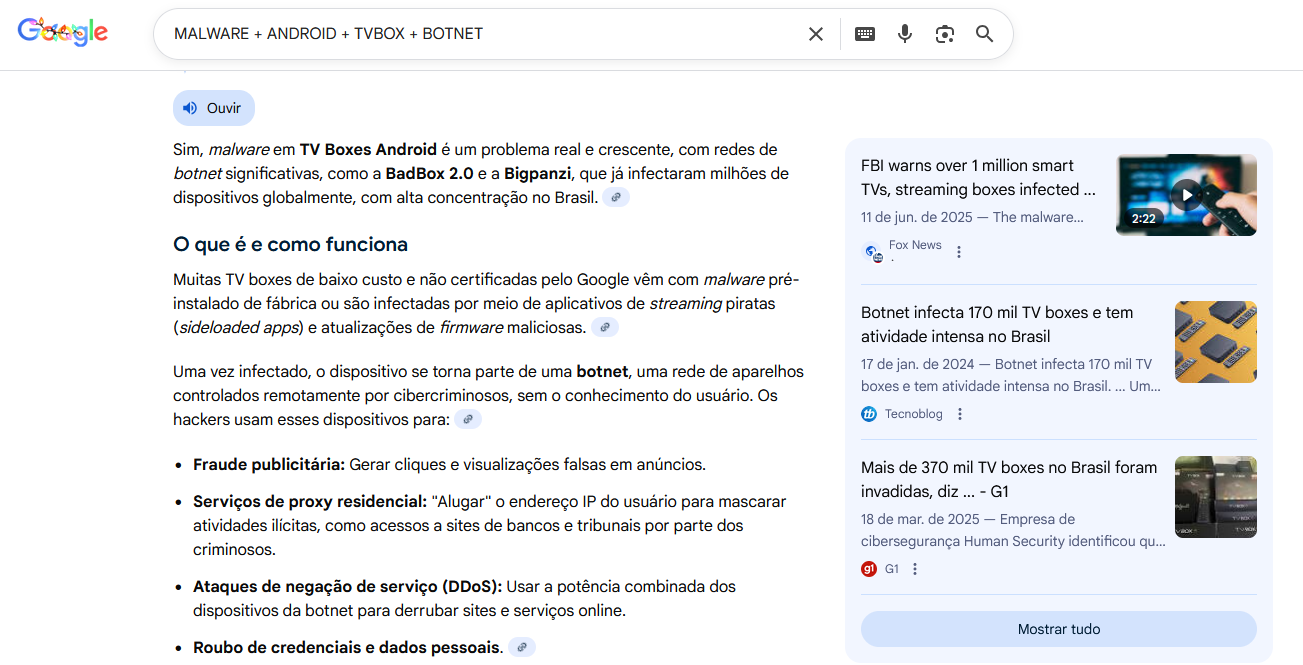The width and height of the screenshot is (1303, 665).
Task: Open more options for Tecnoblog result
Action: [960, 414]
